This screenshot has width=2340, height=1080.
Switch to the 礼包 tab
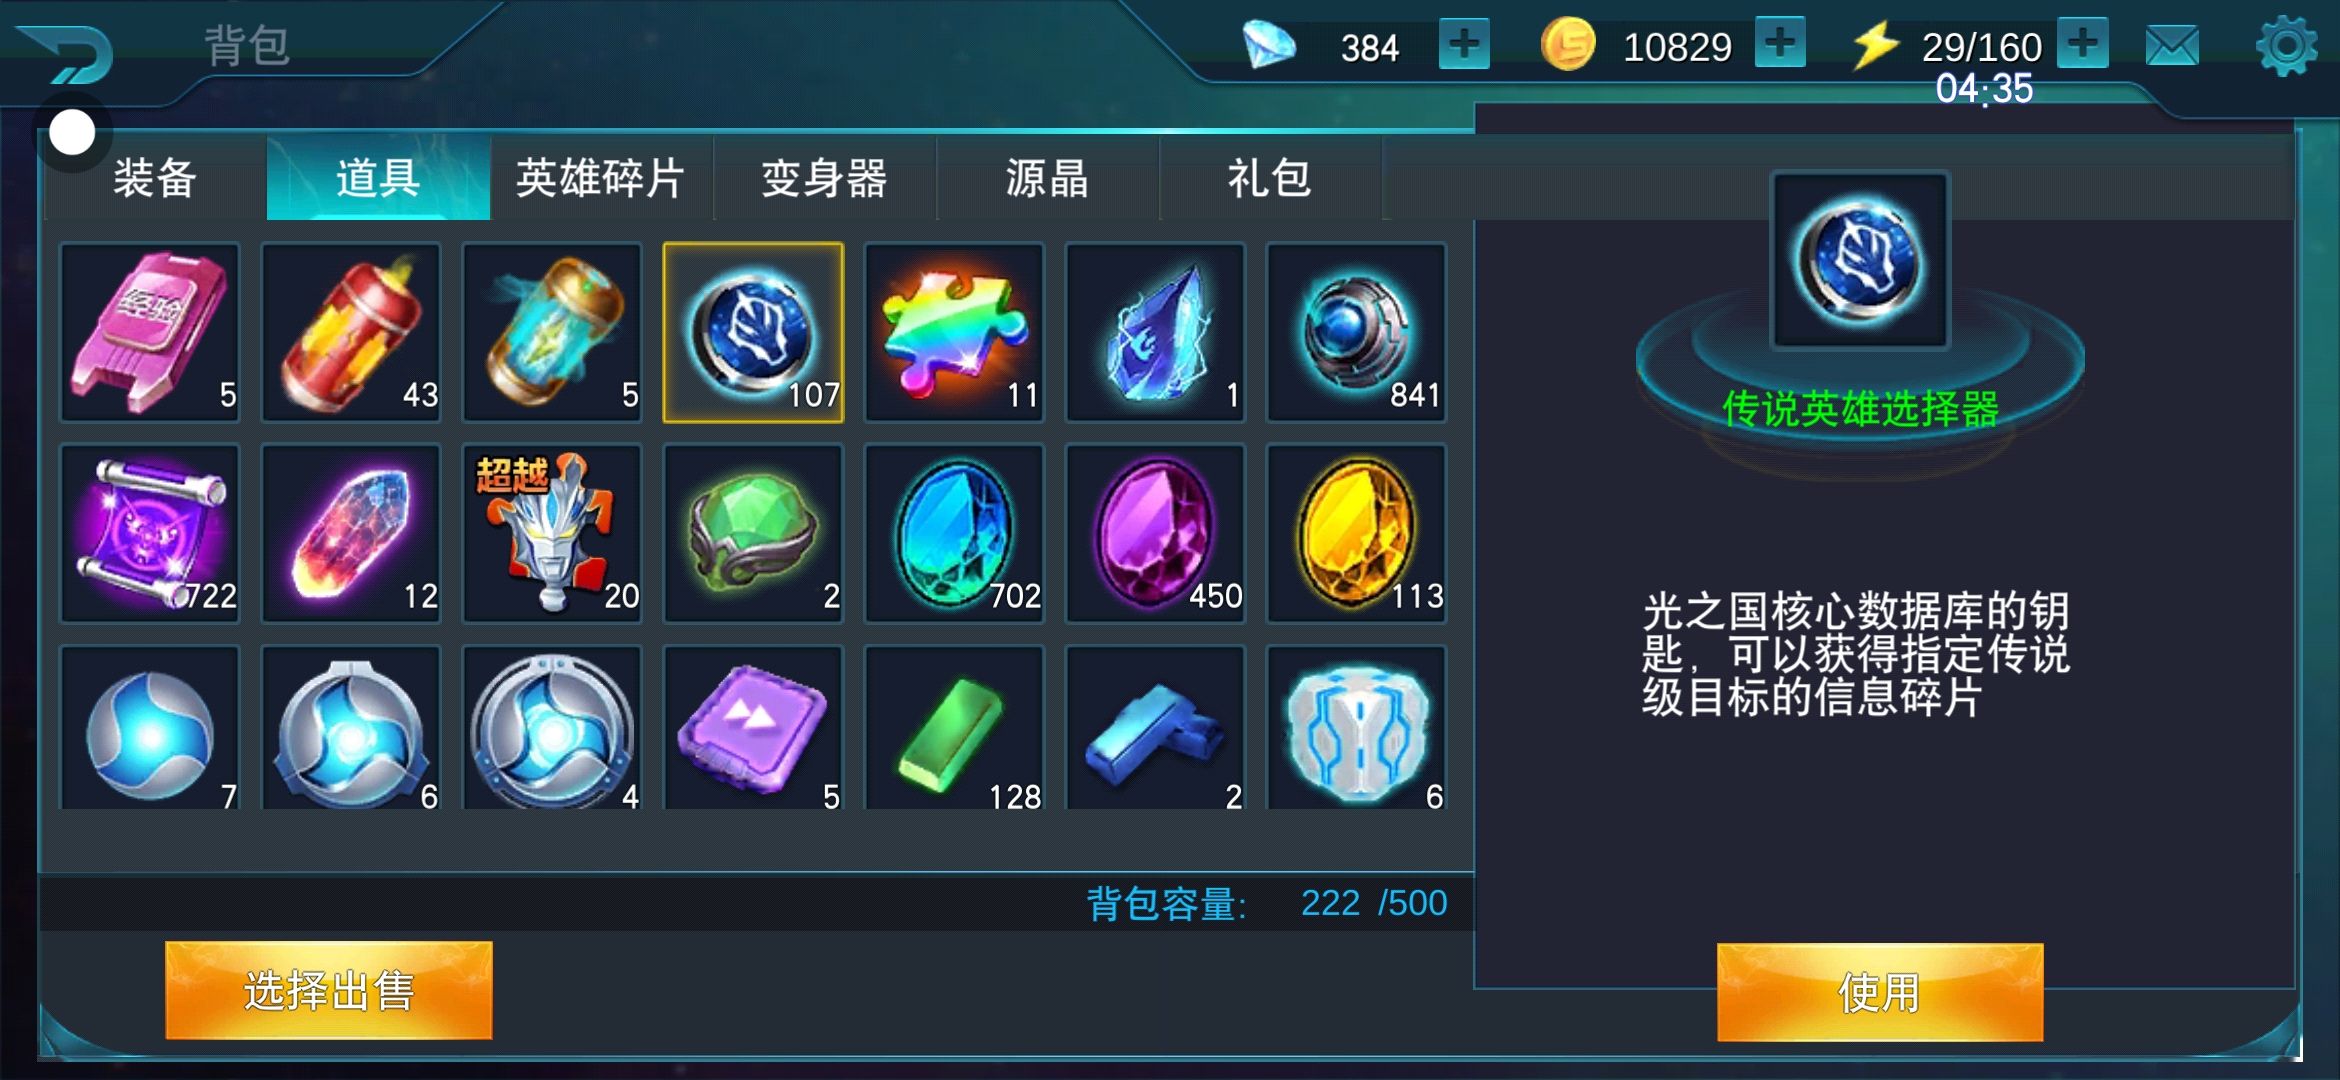click(1270, 178)
